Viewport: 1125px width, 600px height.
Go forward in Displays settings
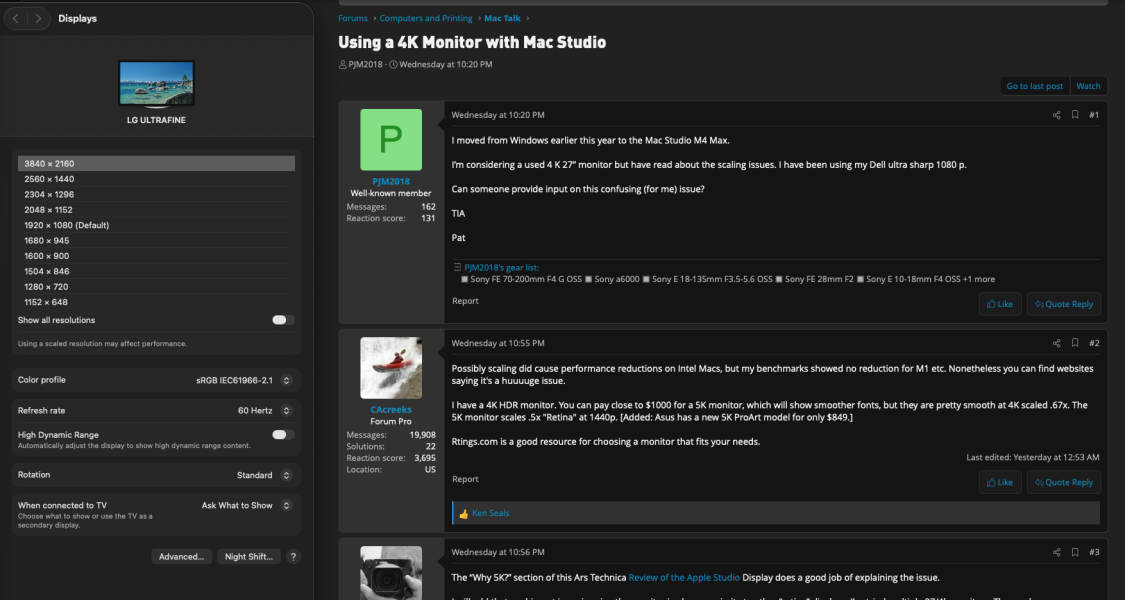[38, 19]
